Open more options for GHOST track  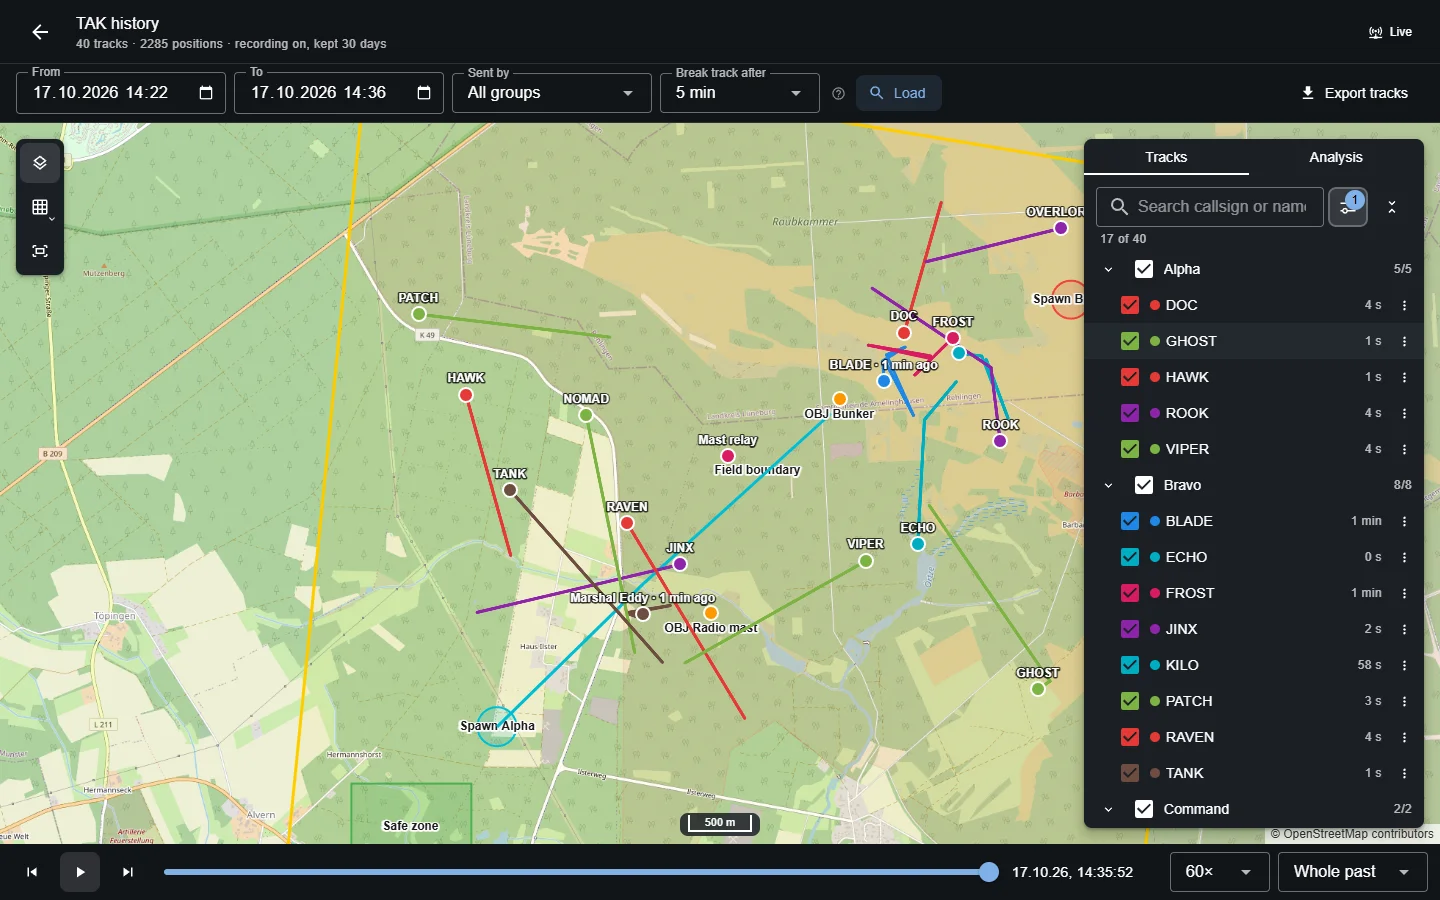pyautogui.click(x=1404, y=341)
